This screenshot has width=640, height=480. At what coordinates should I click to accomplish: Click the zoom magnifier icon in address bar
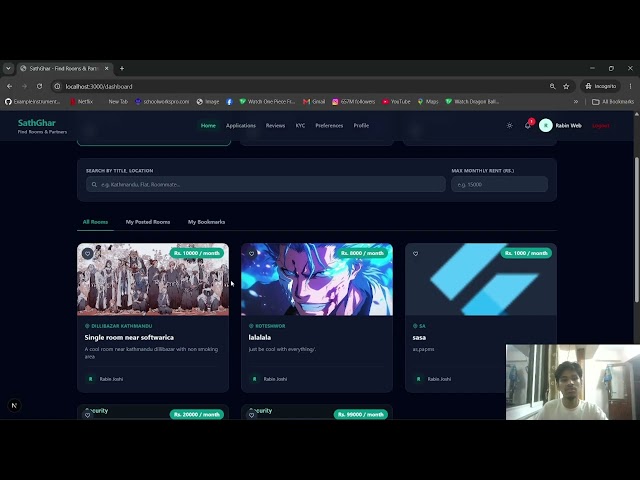pyautogui.click(x=552, y=86)
